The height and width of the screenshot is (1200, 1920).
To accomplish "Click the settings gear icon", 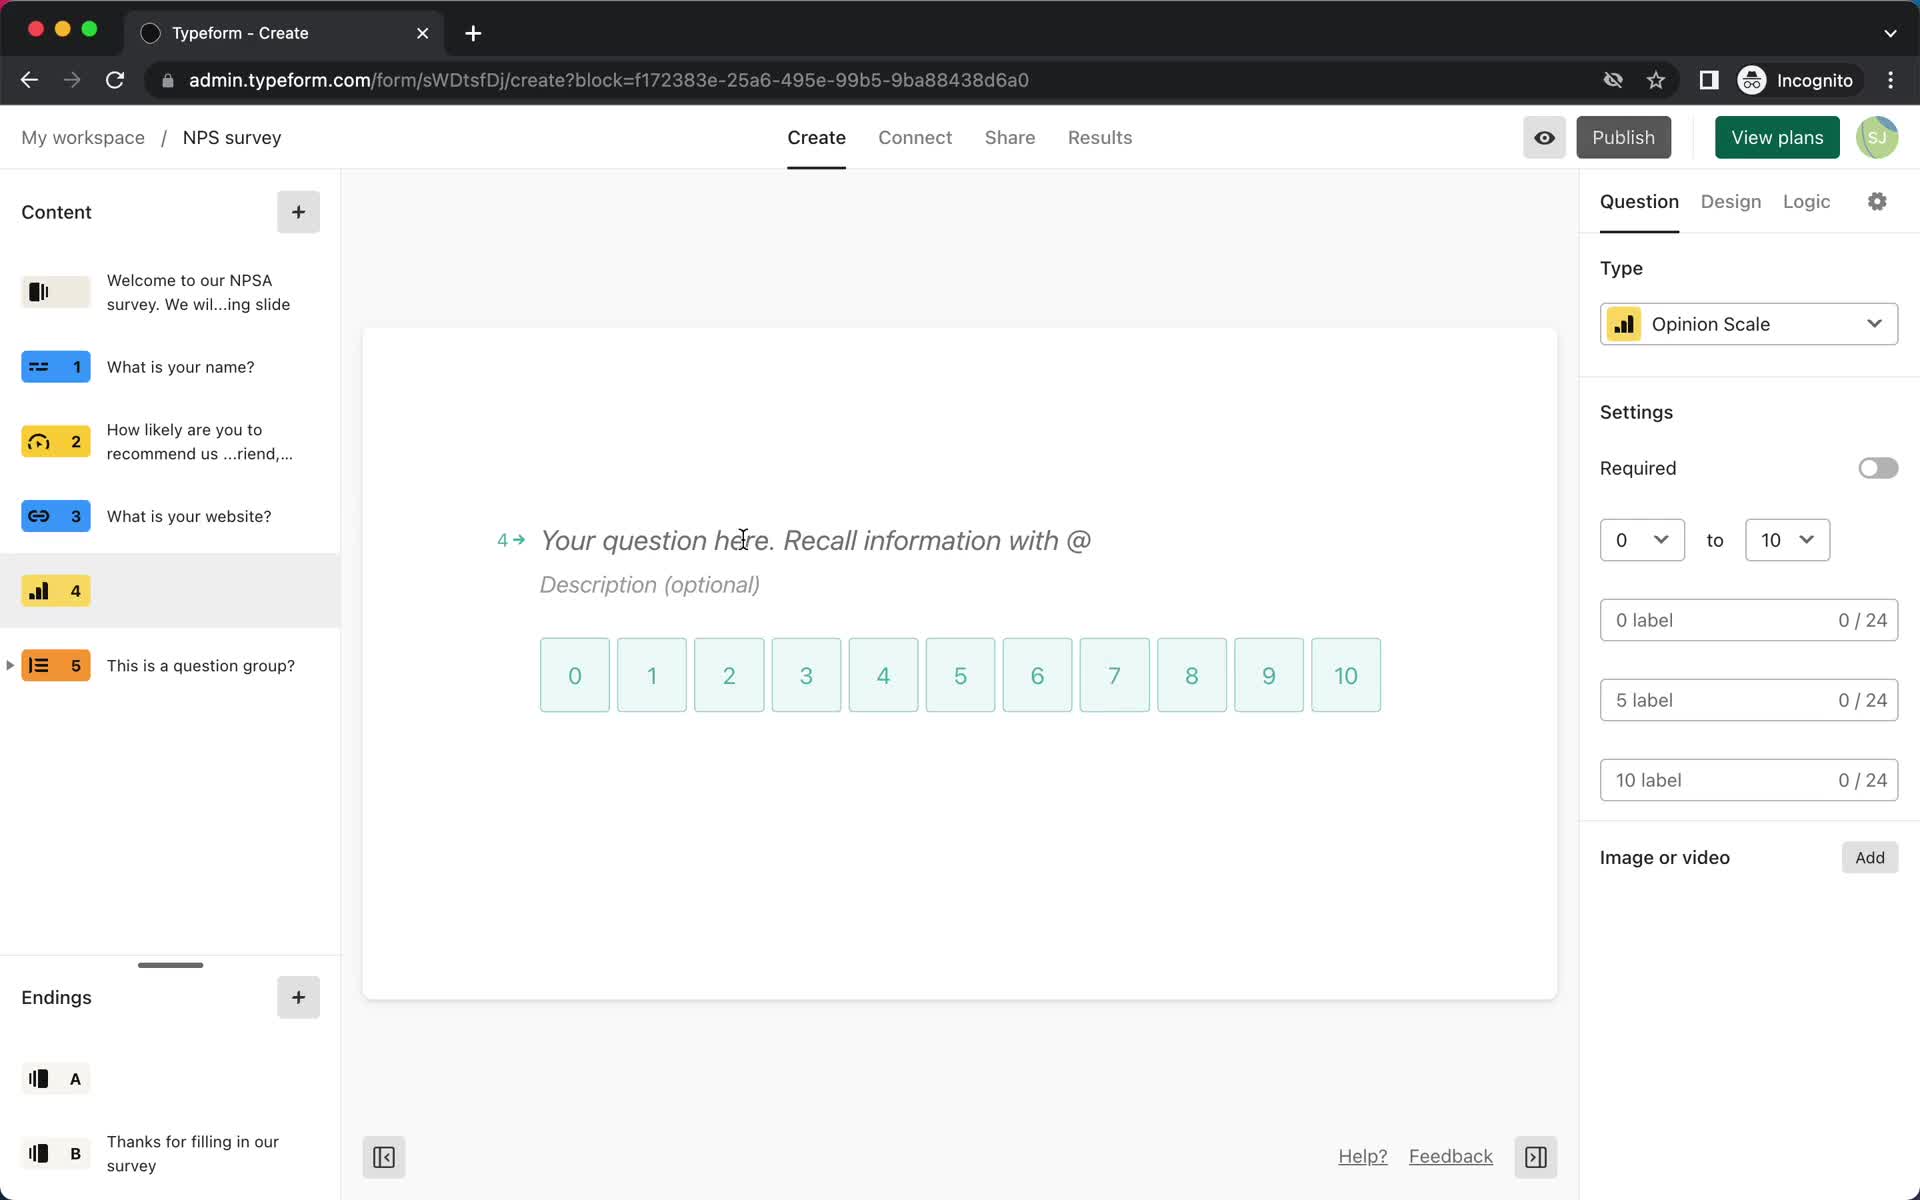I will [1877, 202].
